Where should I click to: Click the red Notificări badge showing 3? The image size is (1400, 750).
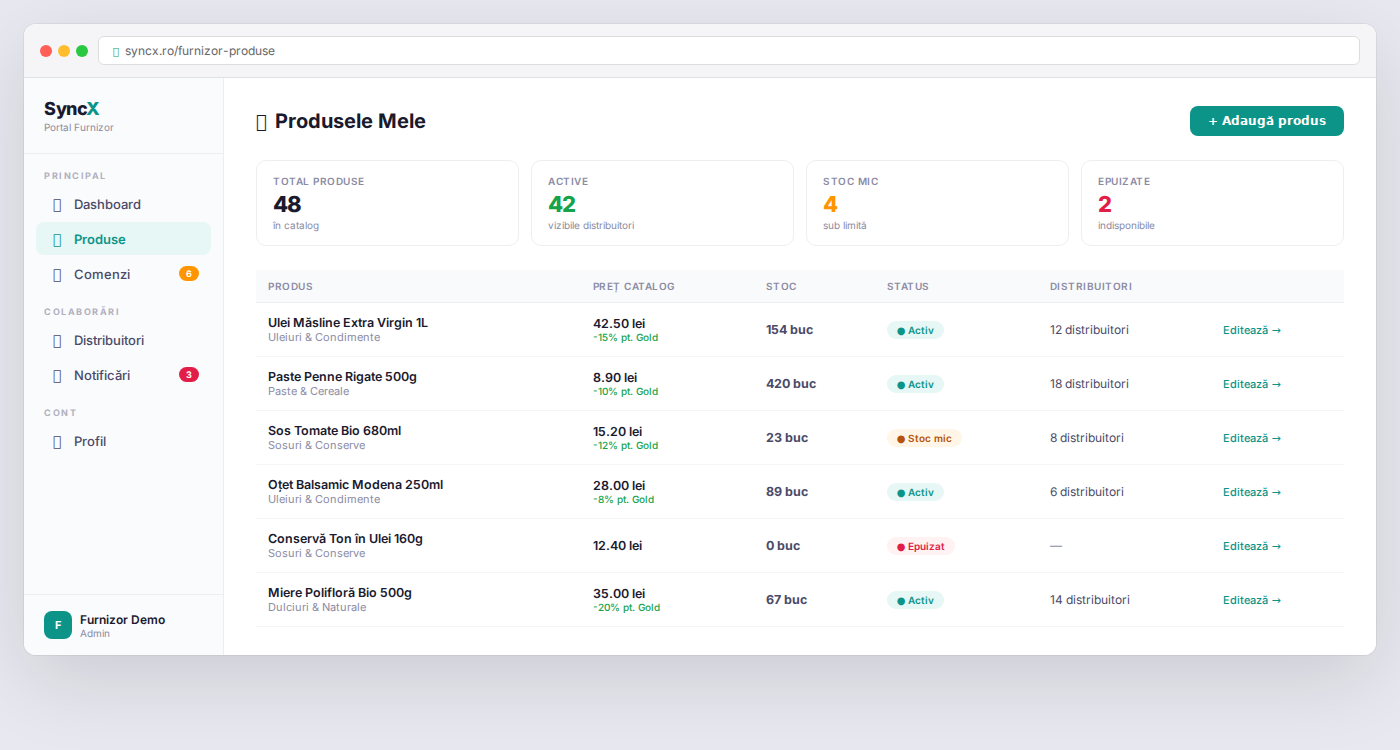(188, 375)
